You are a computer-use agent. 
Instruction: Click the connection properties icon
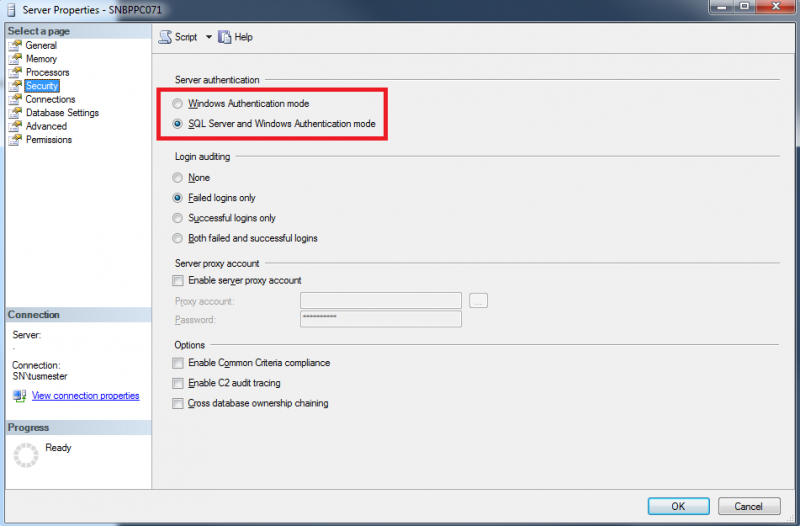[x=20, y=396]
